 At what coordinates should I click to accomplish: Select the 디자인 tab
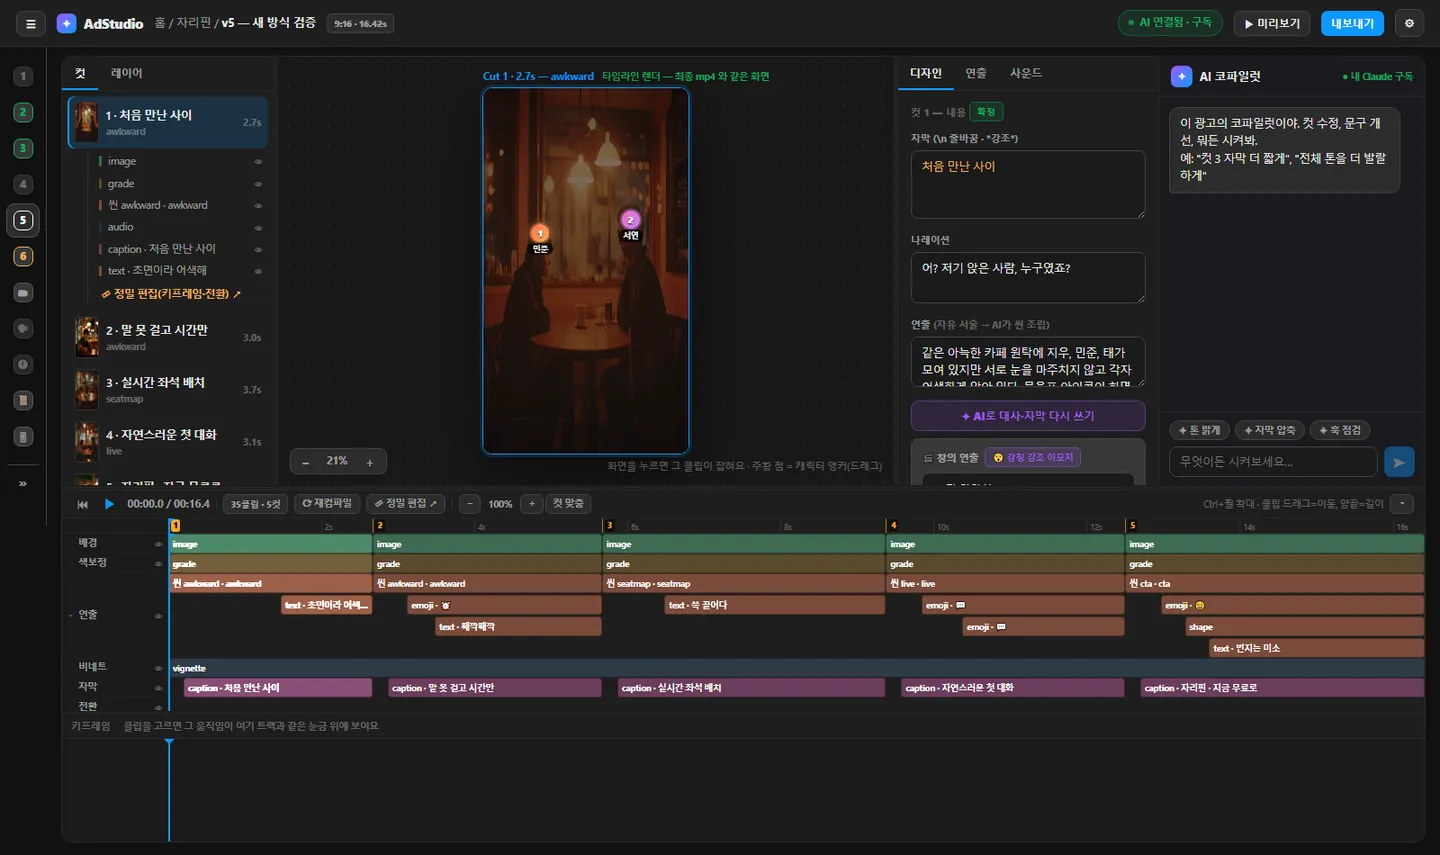pyautogui.click(x=926, y=73)
